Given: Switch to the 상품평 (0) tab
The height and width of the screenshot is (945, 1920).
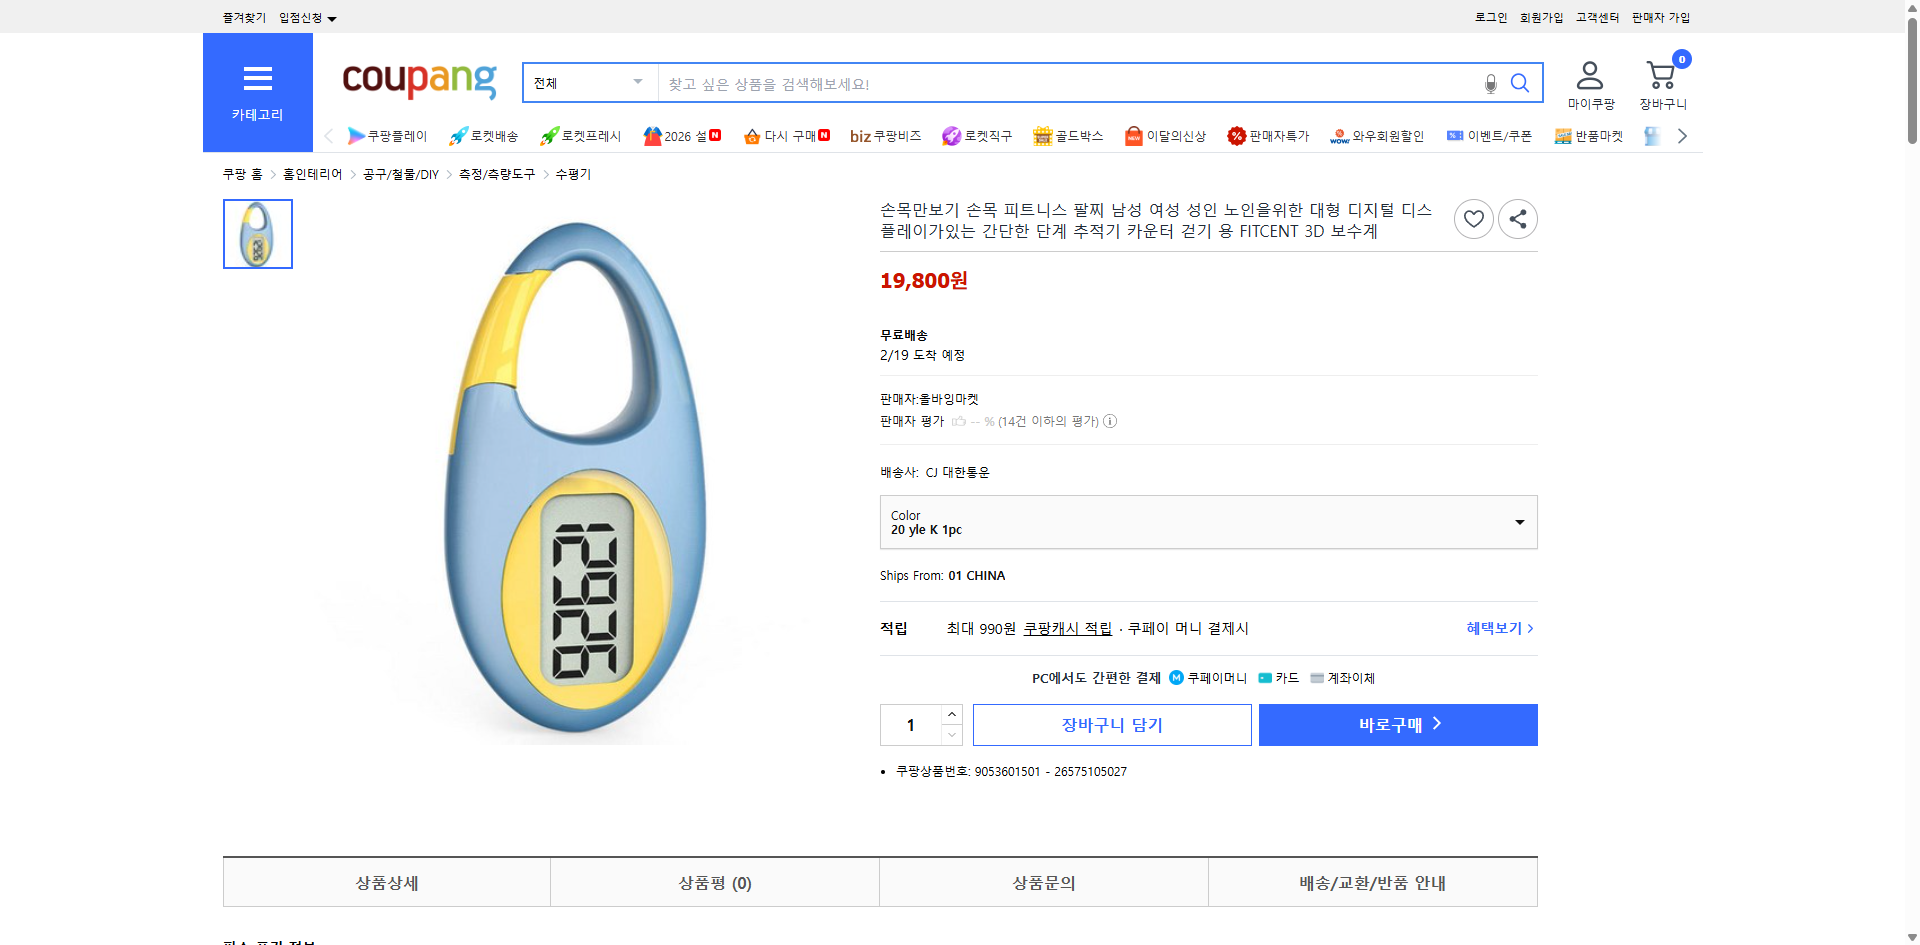Looking at the screenshot, I should [x=714, y=882].
